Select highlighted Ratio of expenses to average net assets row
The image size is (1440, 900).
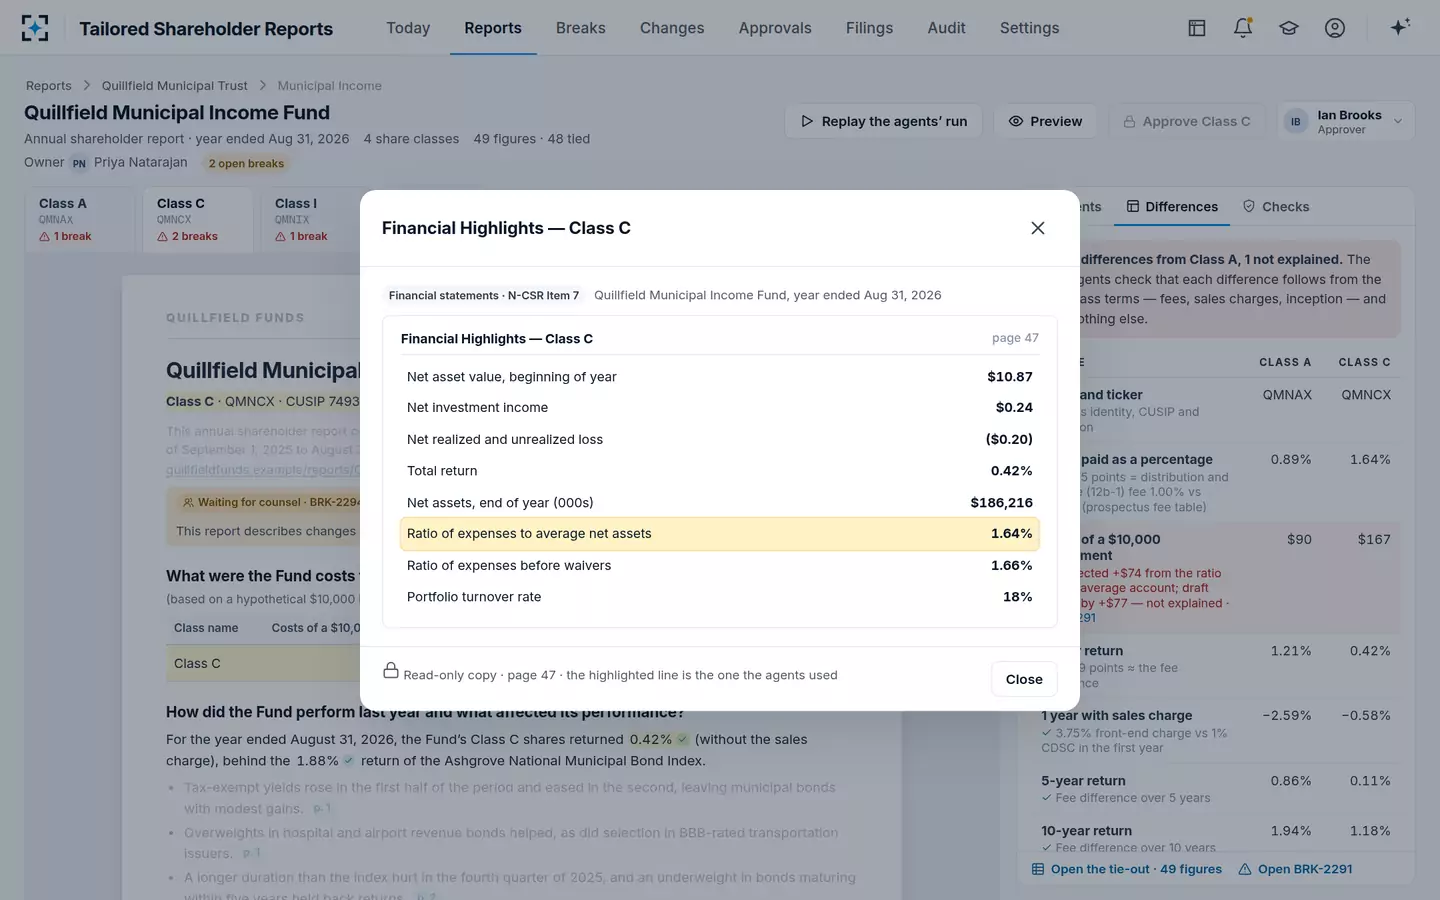pos(720,534)
